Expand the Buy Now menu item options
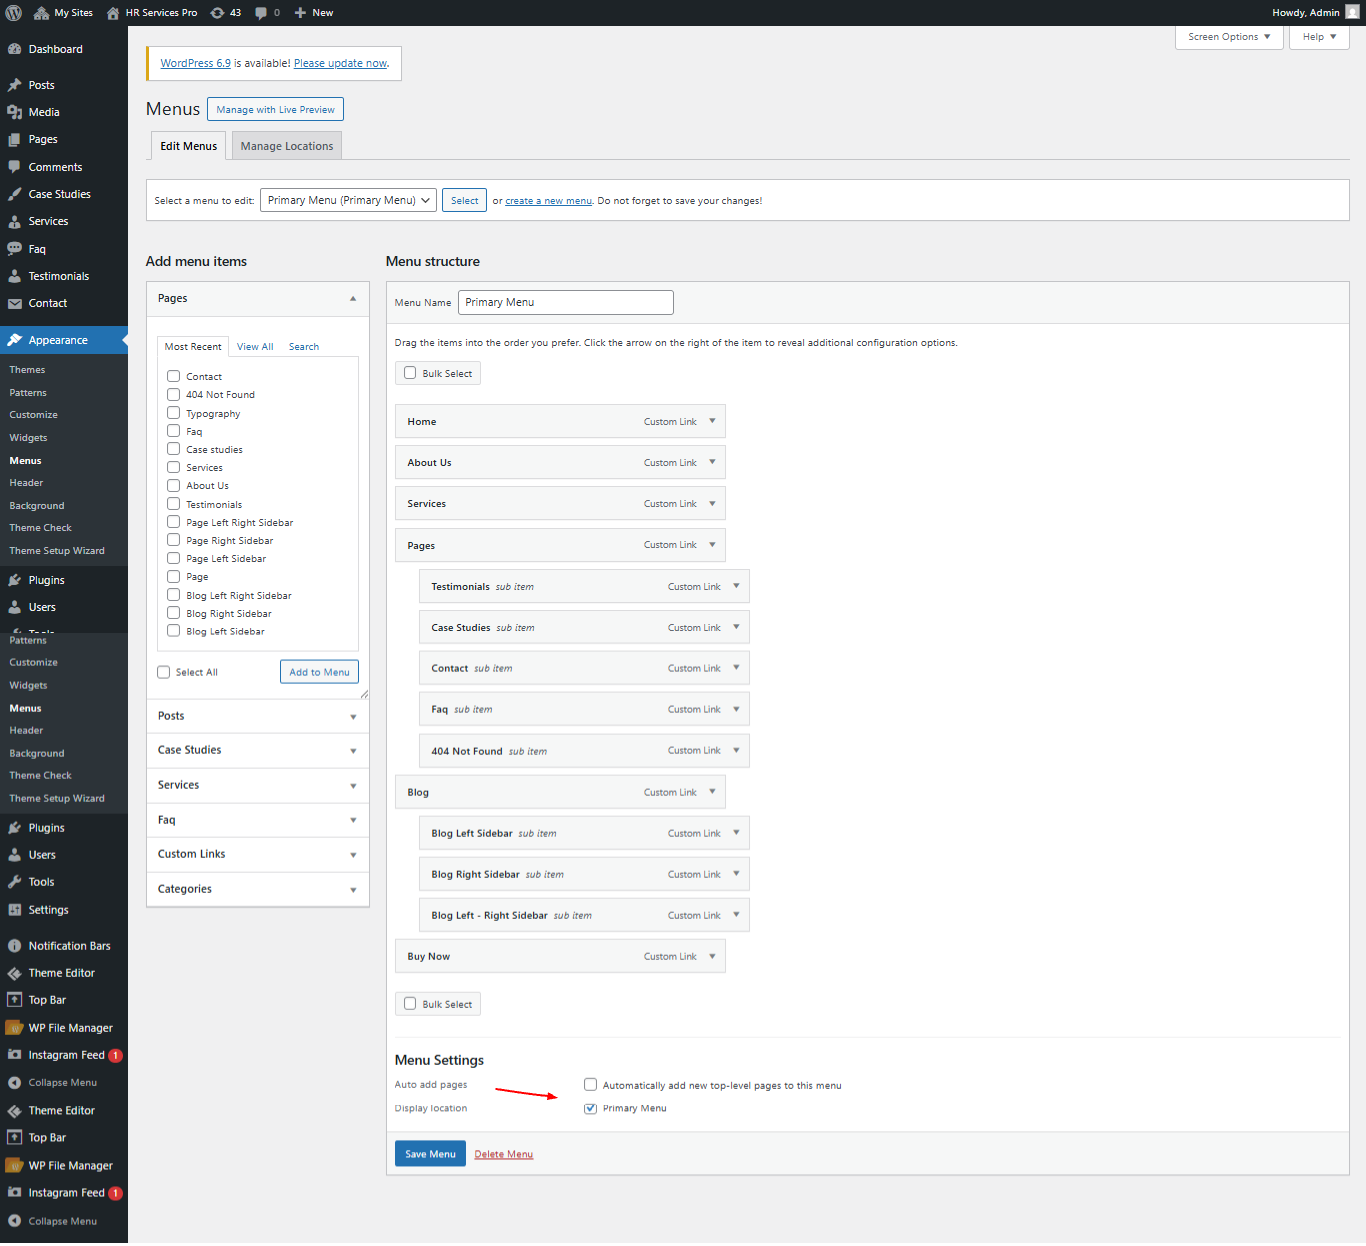Screen dimensions: 1366x1246 coord(712,956)
